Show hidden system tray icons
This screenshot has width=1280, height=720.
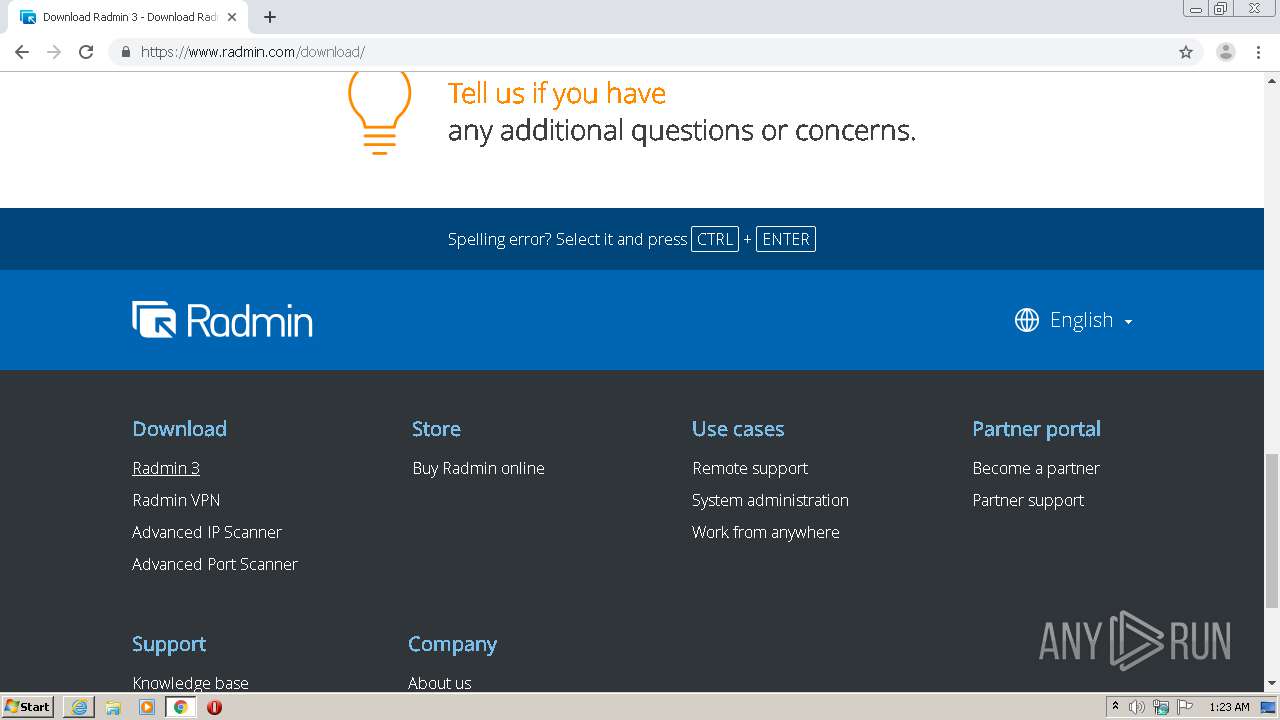tap(1115, 707)
